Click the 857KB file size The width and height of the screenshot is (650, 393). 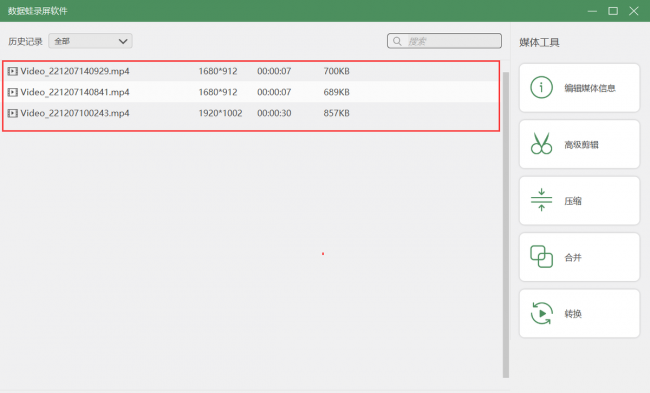[x=336, y=113]
